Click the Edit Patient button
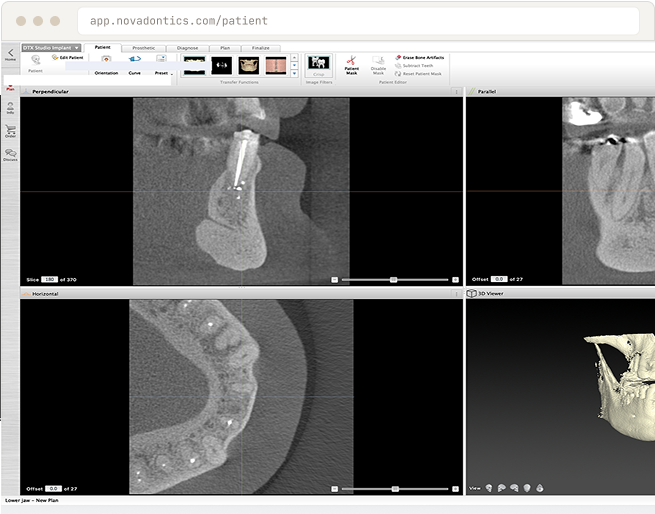This screenshot has width=655, height=514. [x=68, y=57]
